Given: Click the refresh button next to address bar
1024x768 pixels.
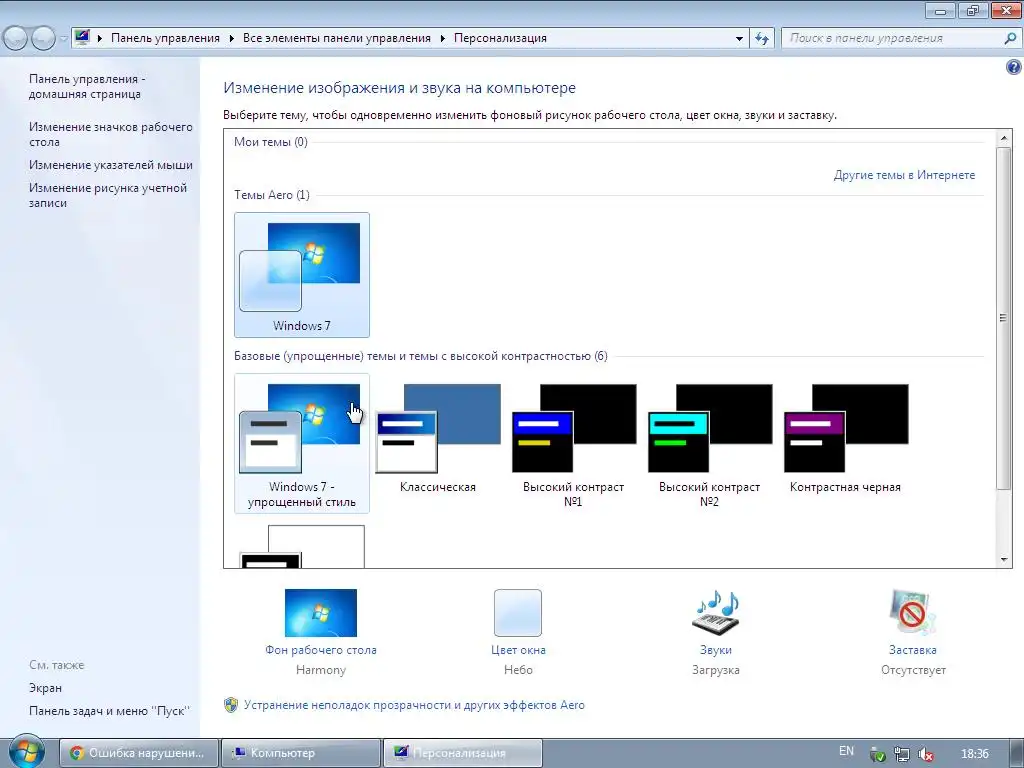Looking at the screenshot, I should (762, 39).
